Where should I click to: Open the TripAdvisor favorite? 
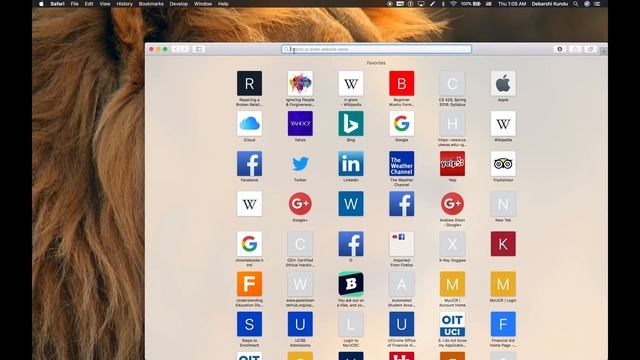[x=503, y=164]
